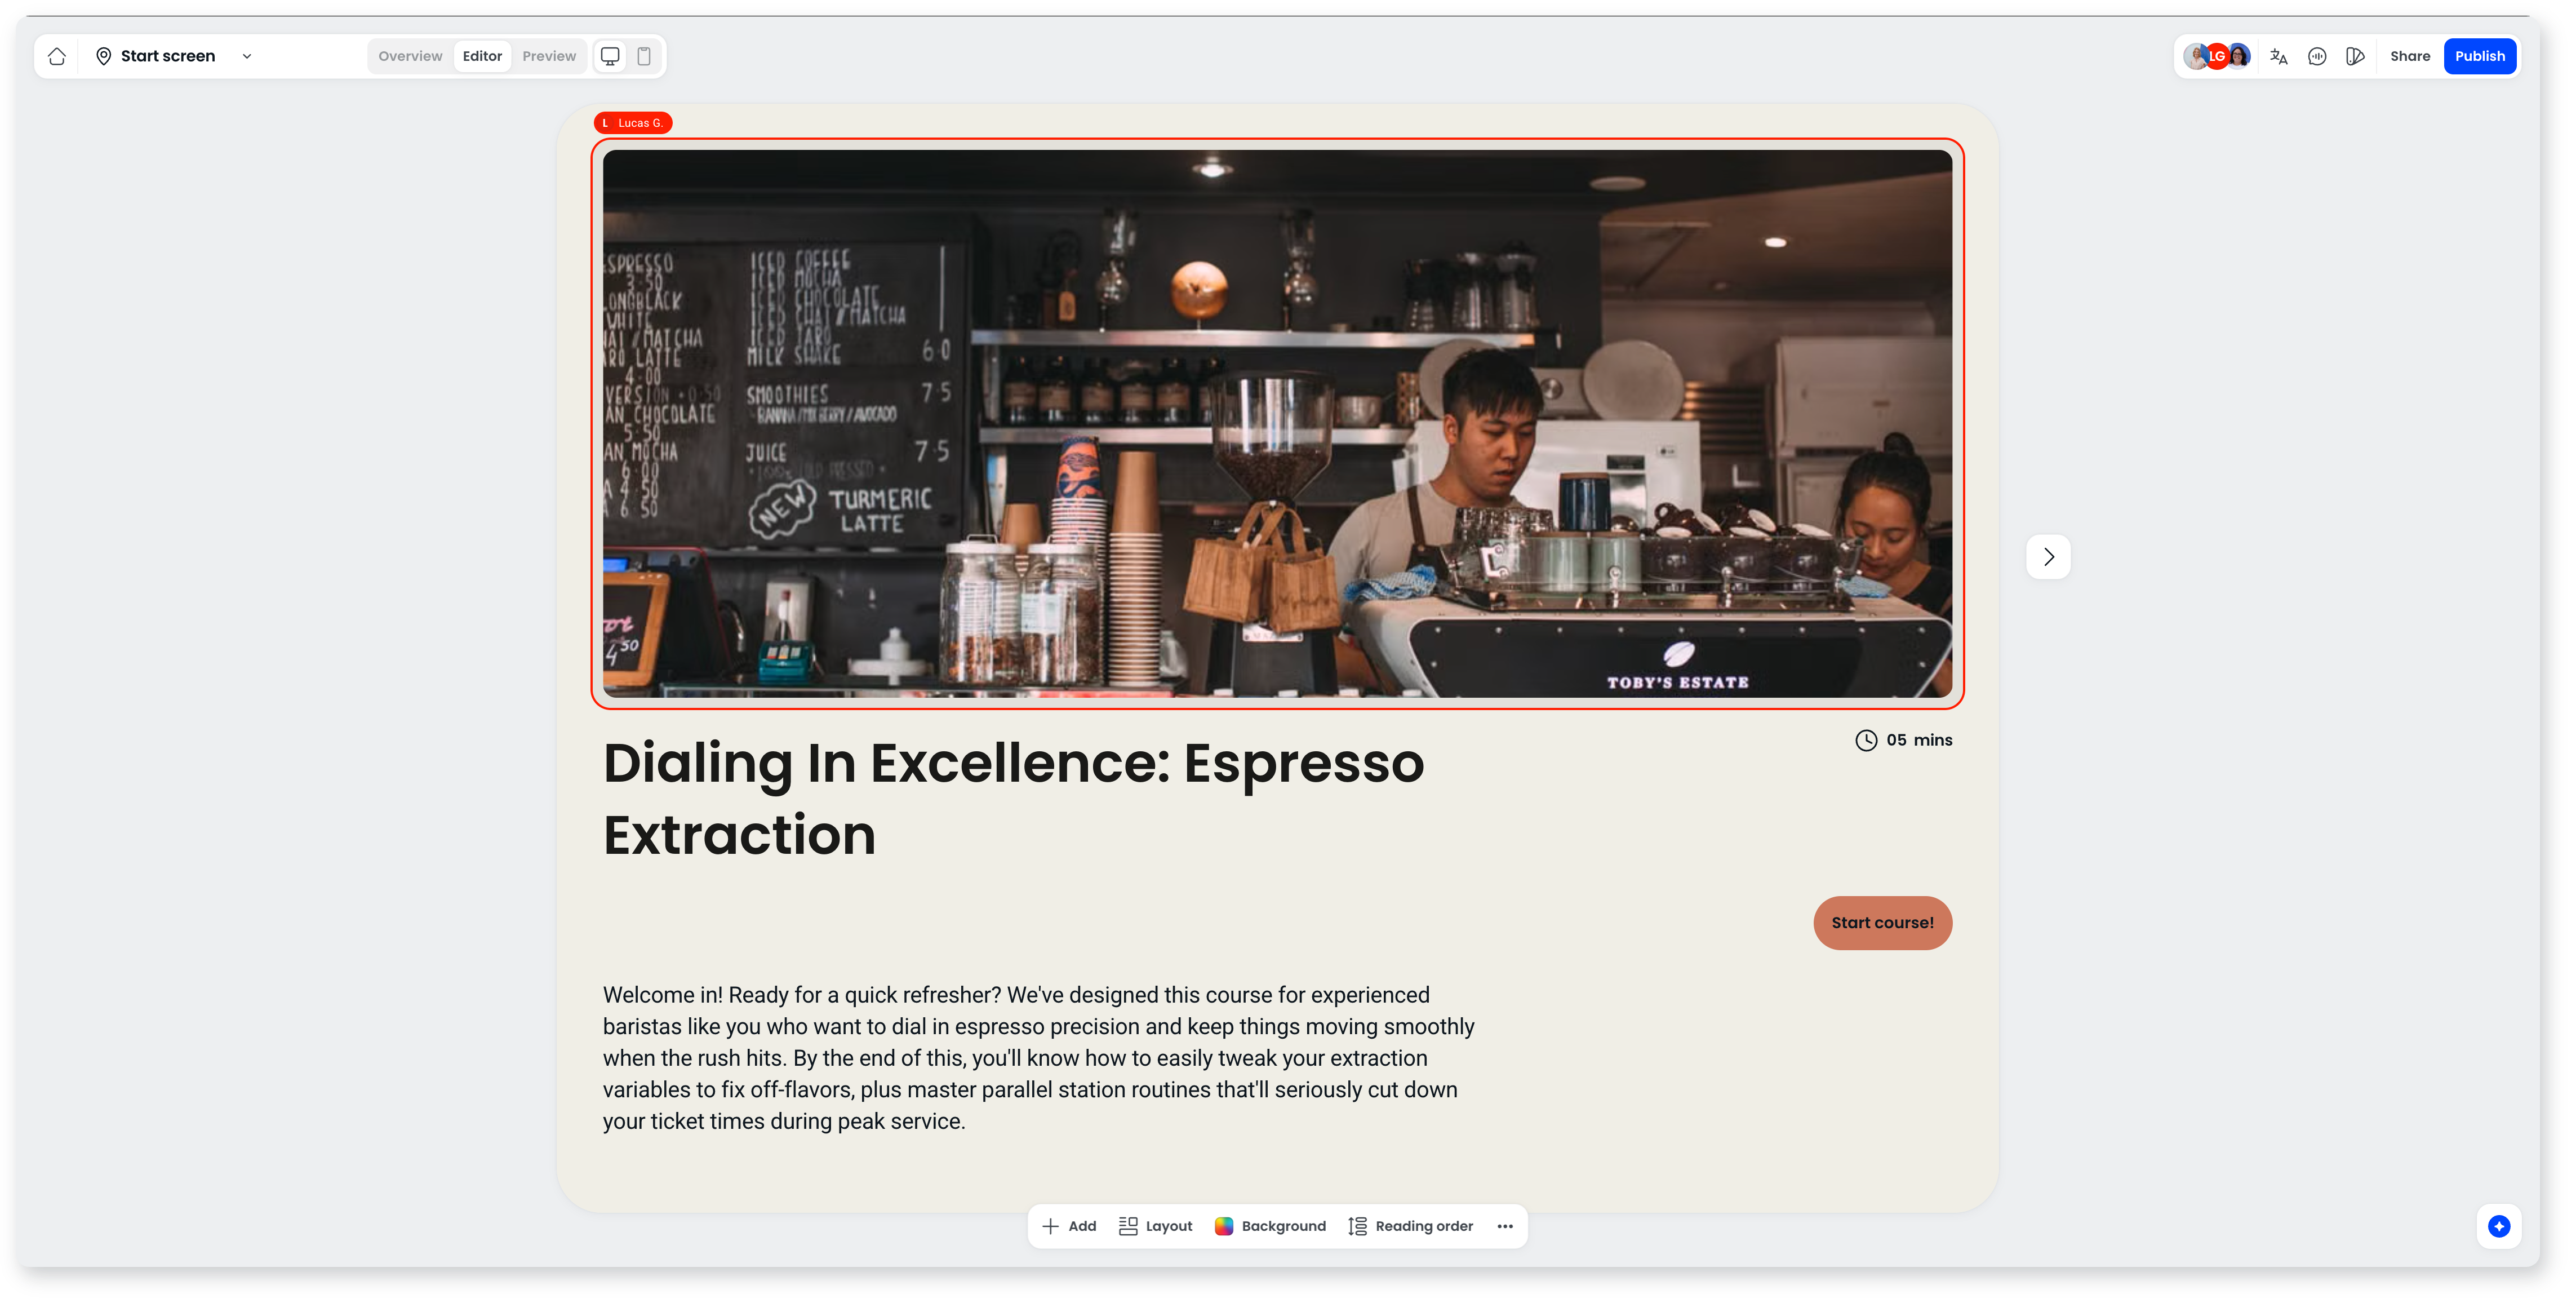2576x1303 pixels.
Task: Open the Layout options
Action: (1155, 1226)
